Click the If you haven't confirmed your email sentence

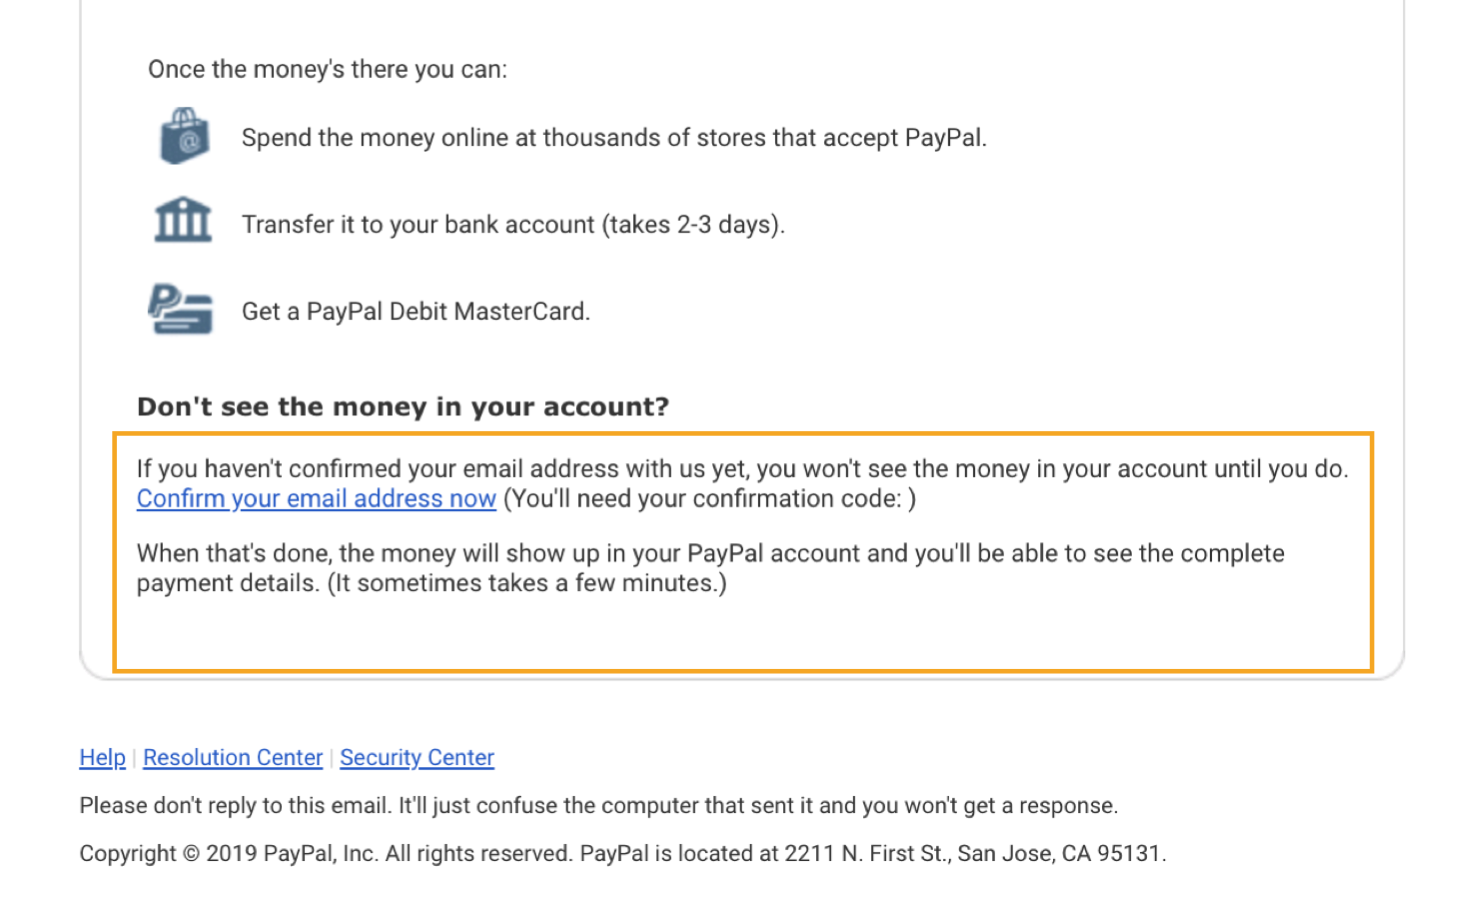(742, 469)
